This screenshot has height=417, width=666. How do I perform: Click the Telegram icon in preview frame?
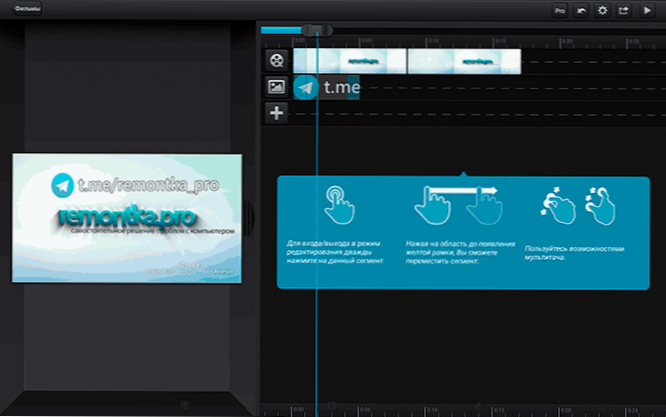62,186
